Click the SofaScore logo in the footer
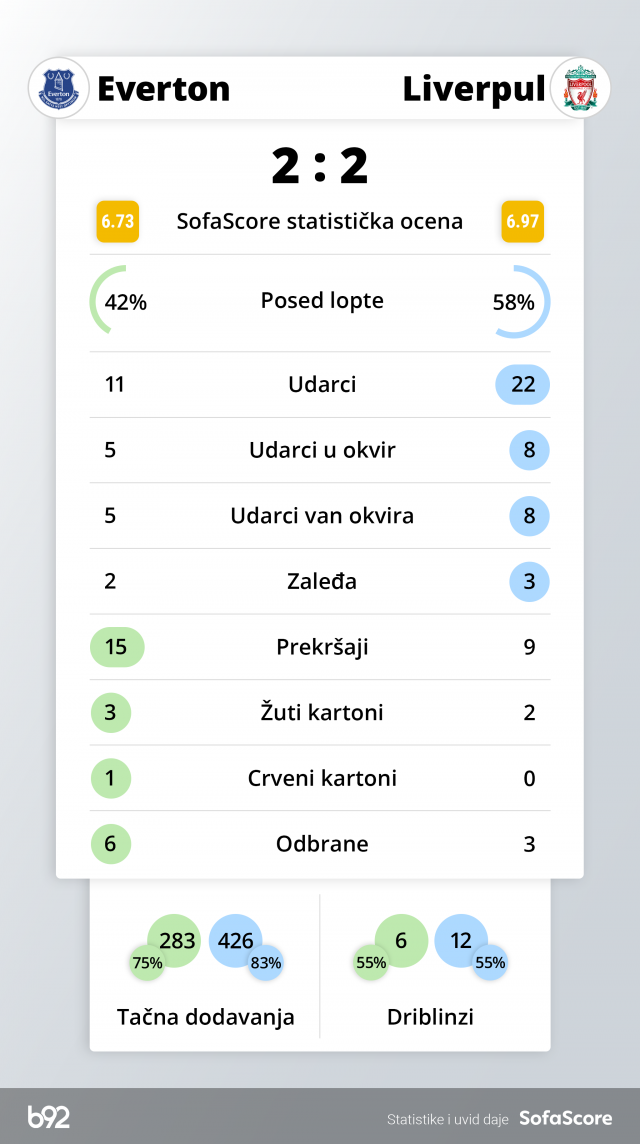Image resolution: width=640 pixels, height=1144 pixels. [x=565, y=1118]
